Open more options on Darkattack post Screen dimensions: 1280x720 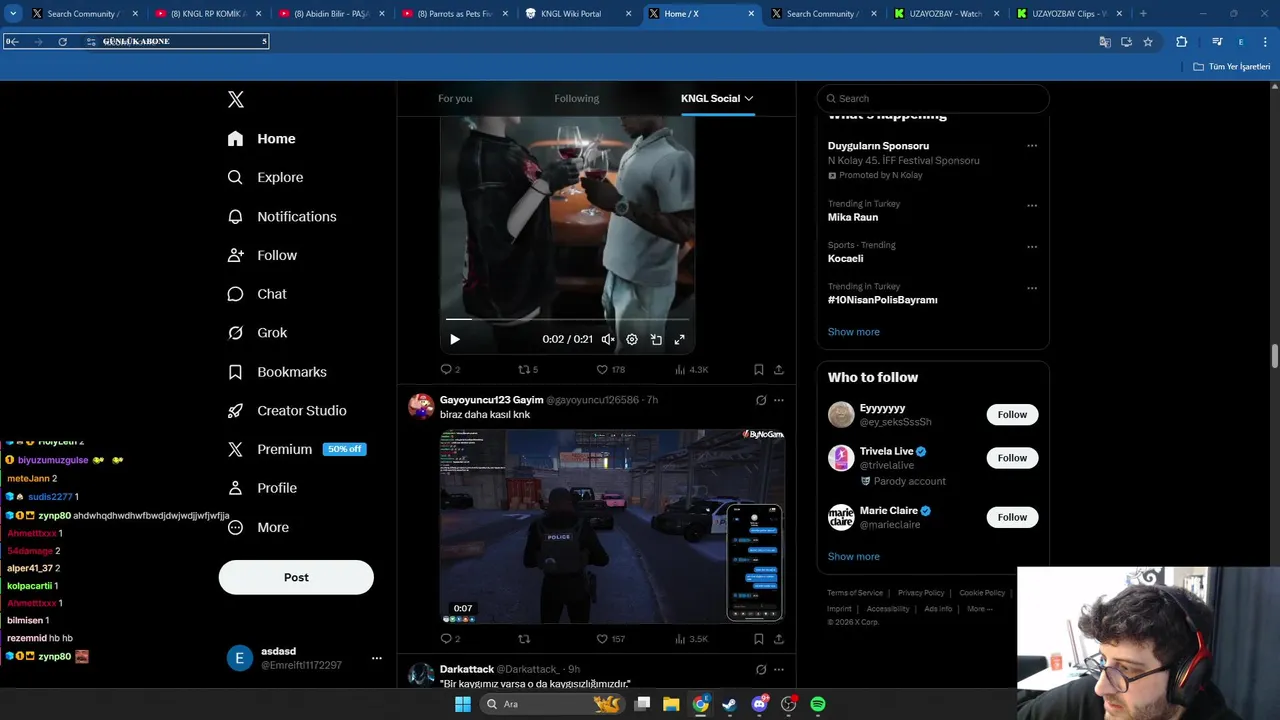pos(779,669)
